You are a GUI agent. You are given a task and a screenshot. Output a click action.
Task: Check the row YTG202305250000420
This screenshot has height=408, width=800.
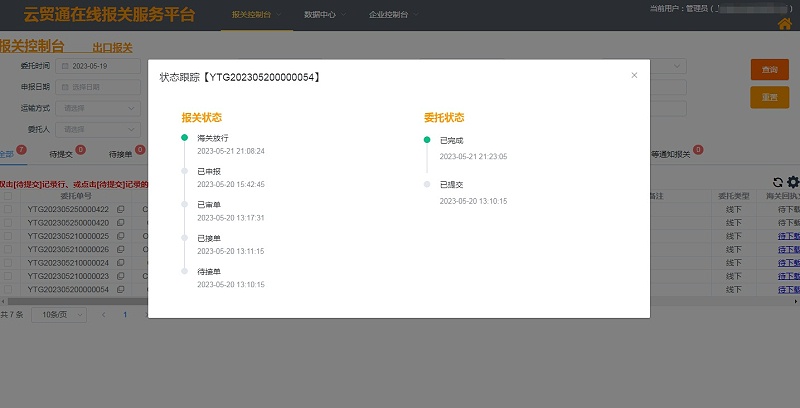pyautogui.click(x=8, y=222)
